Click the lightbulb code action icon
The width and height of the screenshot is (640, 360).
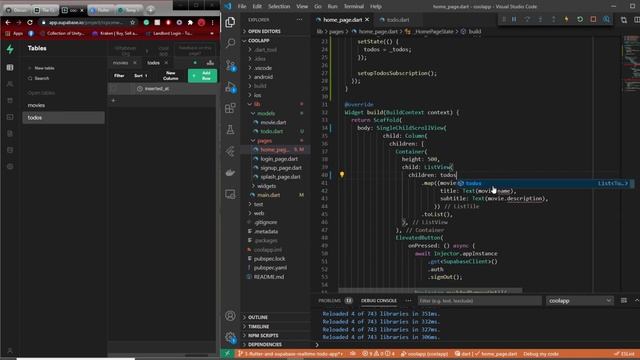[x=342, y=175]
